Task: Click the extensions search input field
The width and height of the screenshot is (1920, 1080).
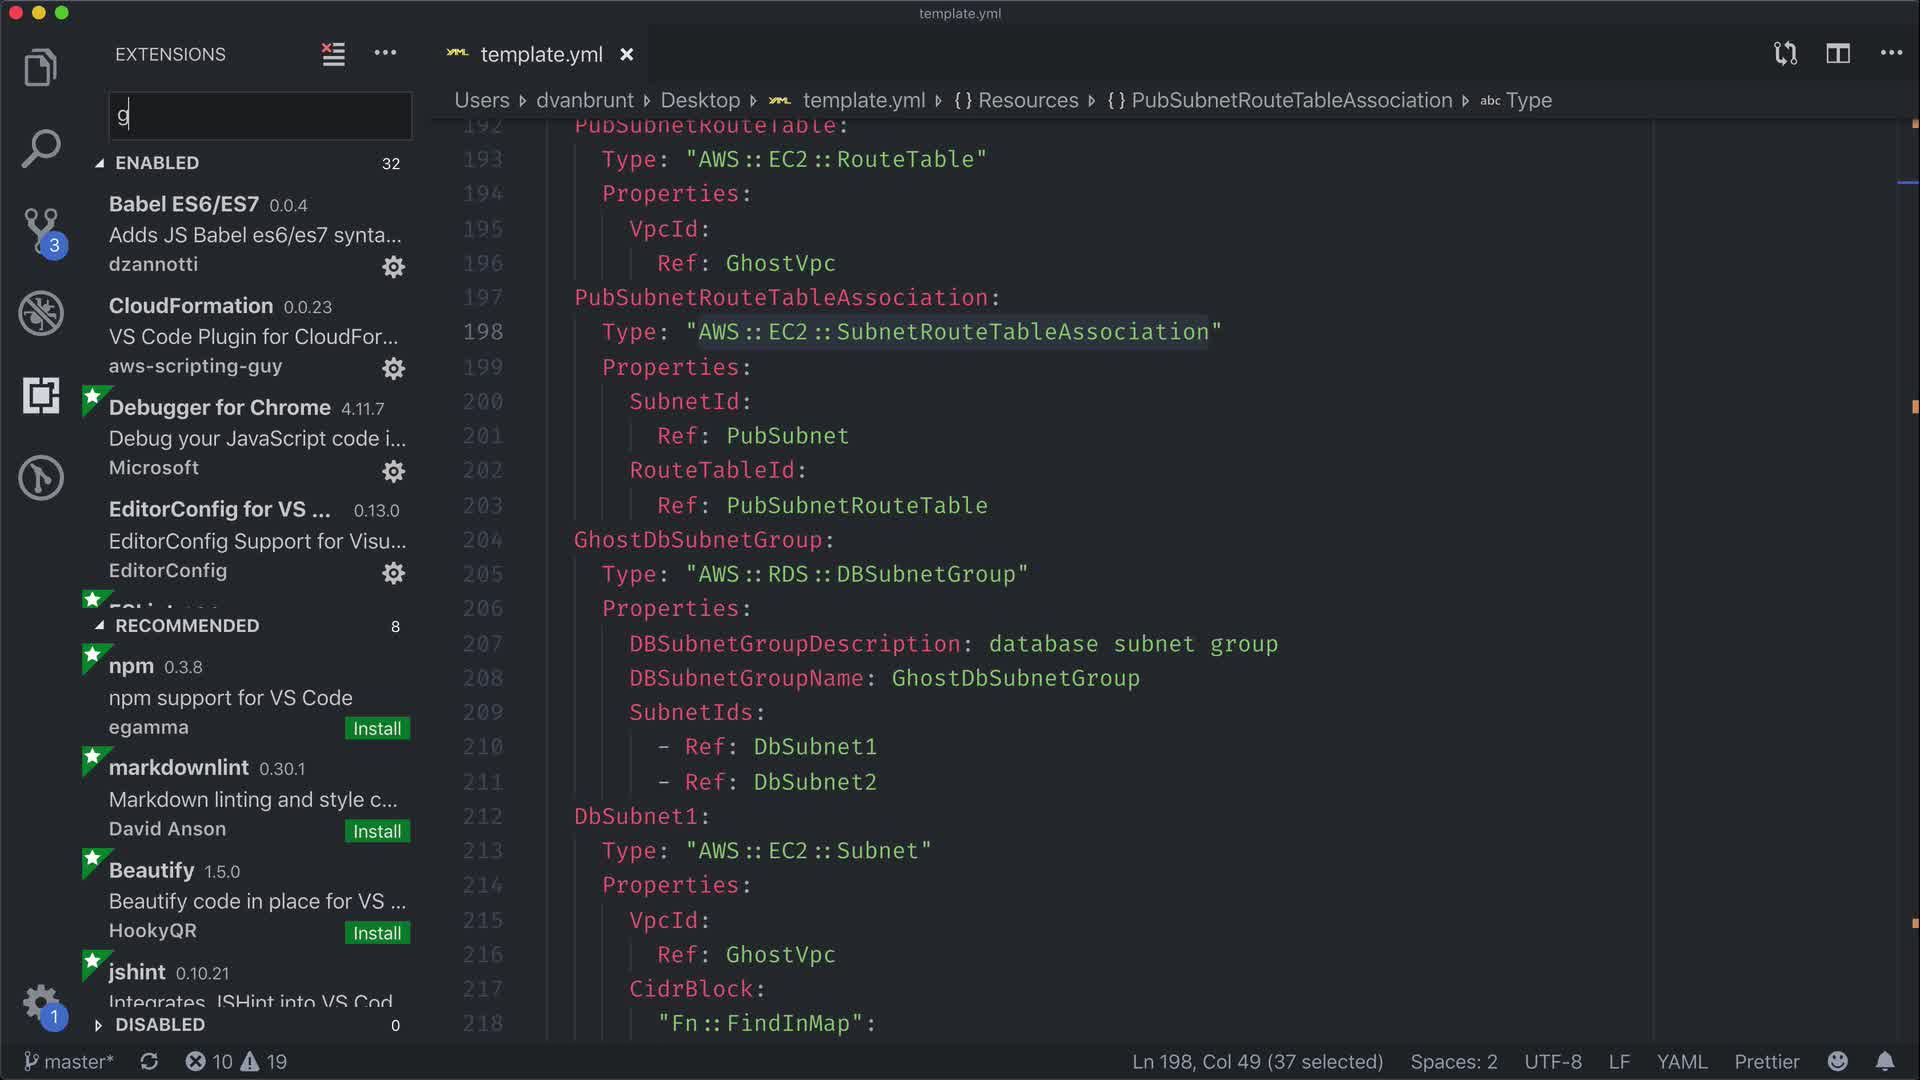Action: click(x=260, y=115)
